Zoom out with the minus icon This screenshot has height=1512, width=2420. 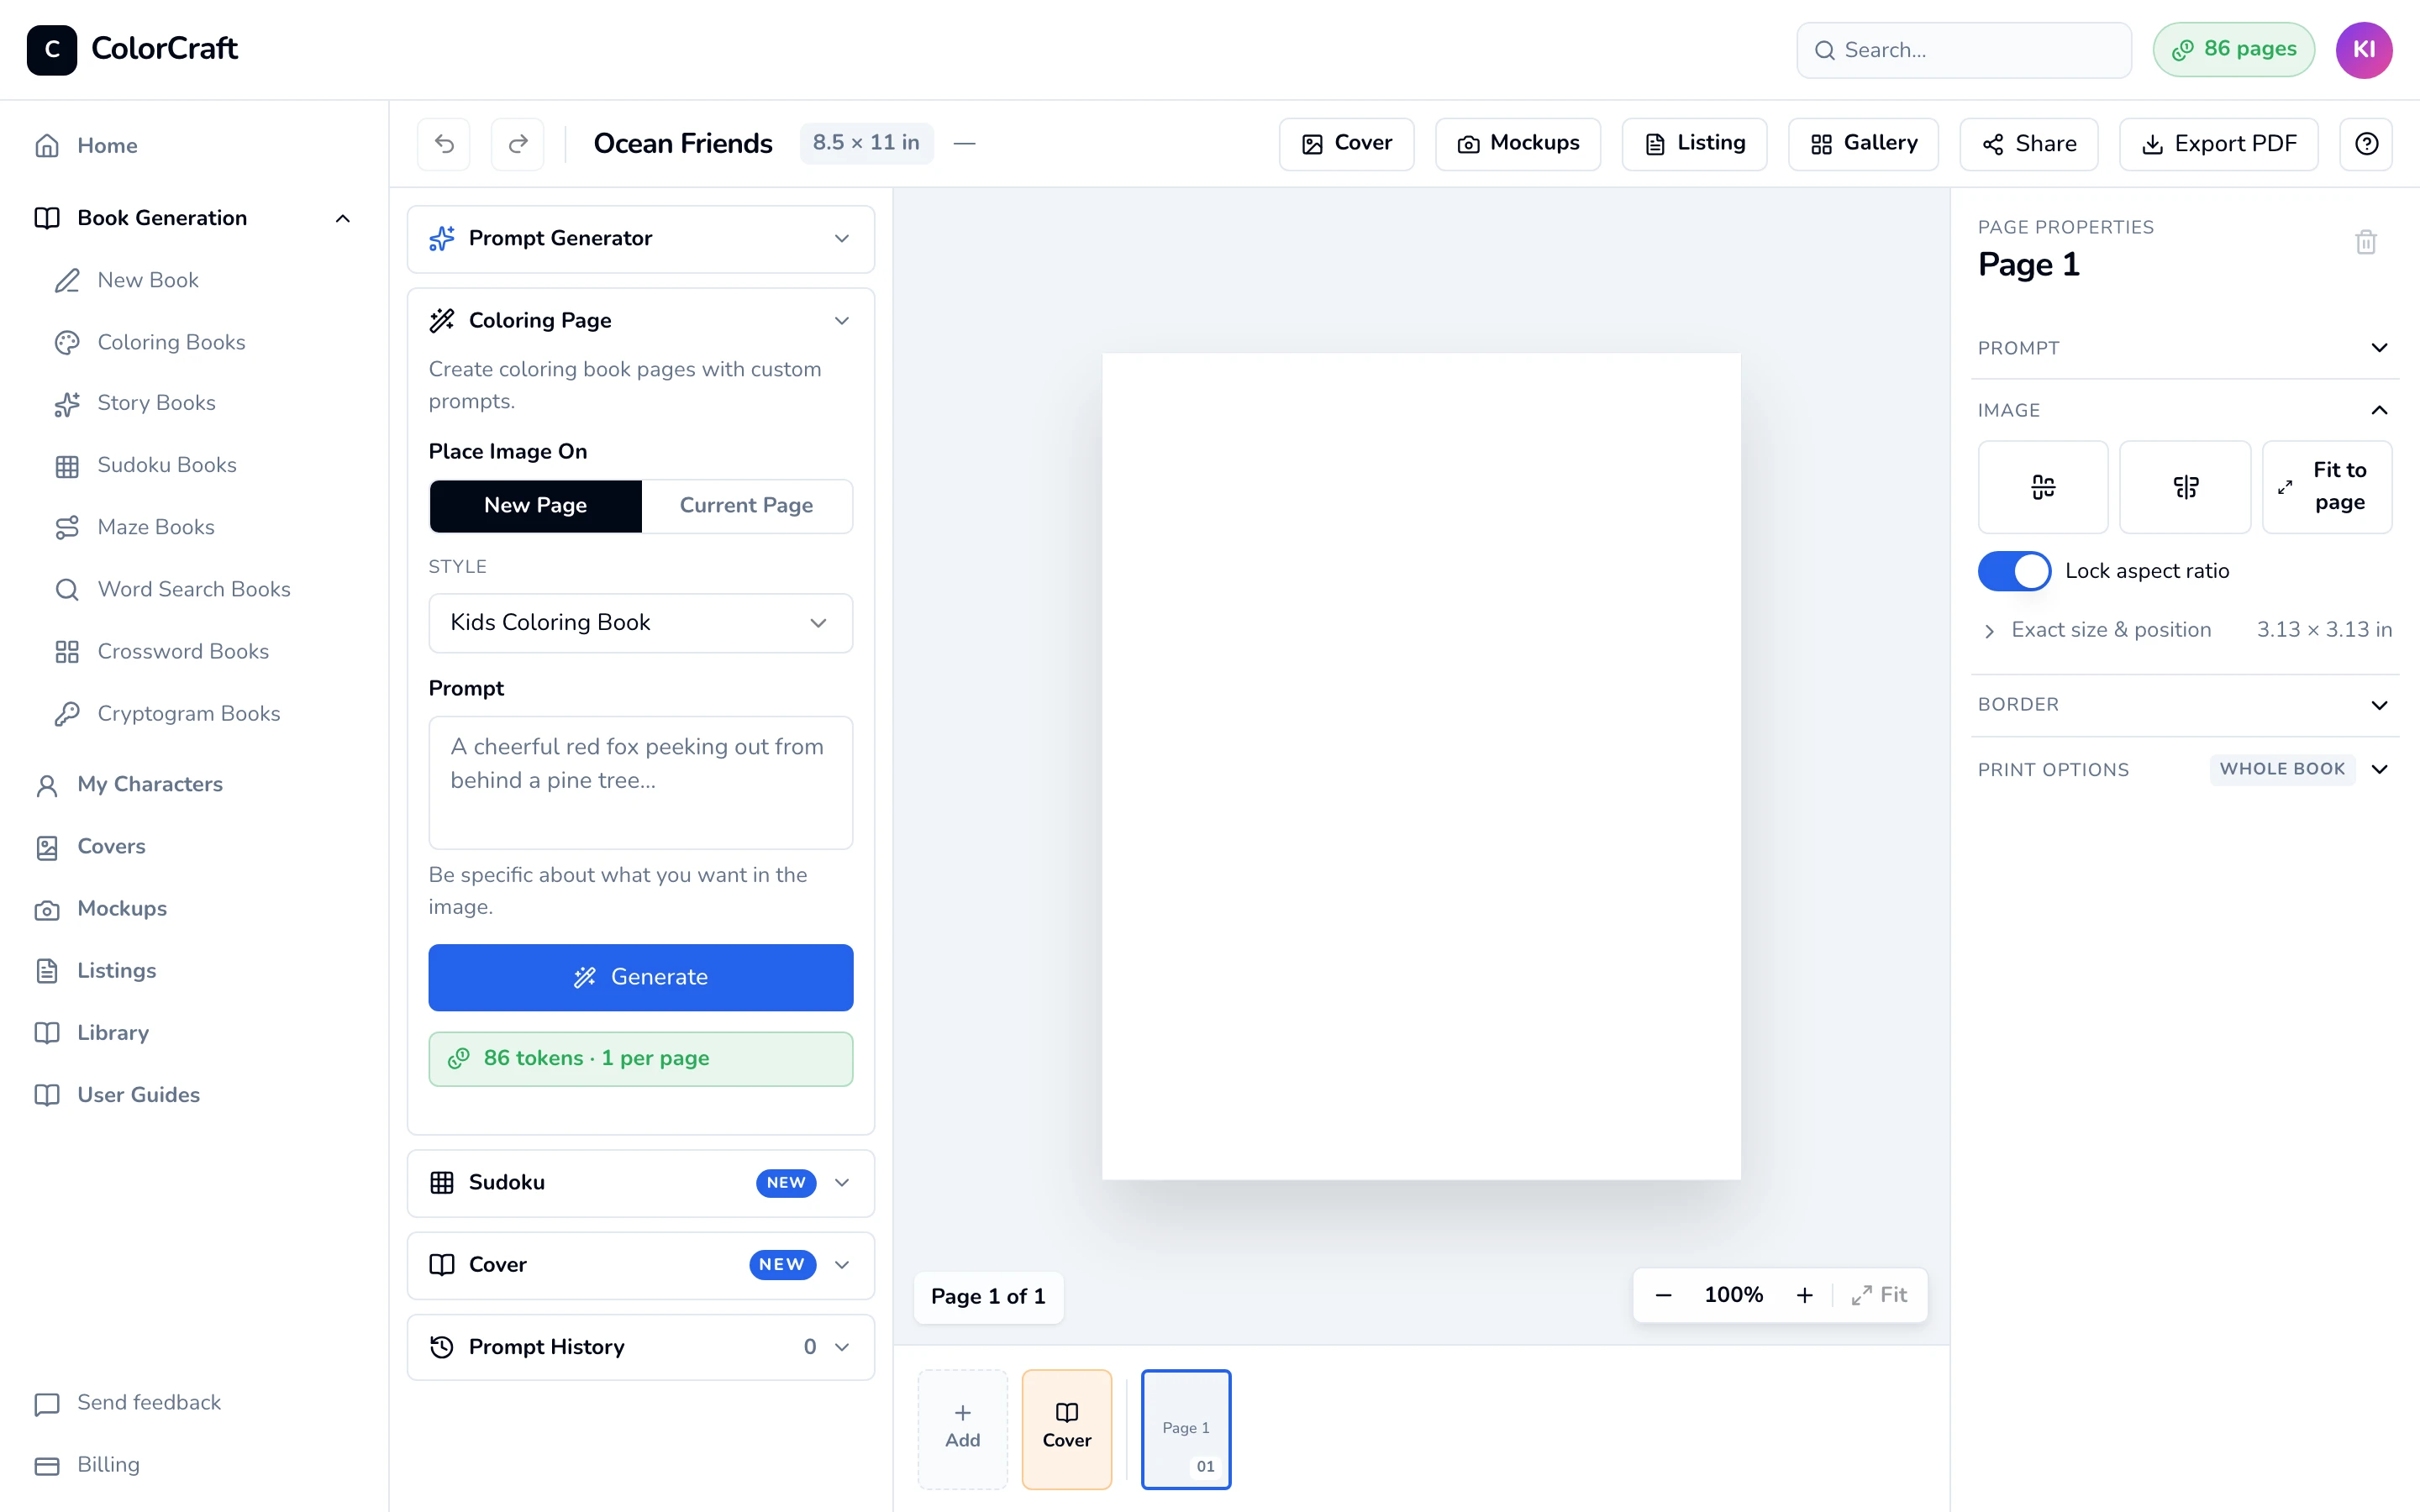[1663, 1295]
